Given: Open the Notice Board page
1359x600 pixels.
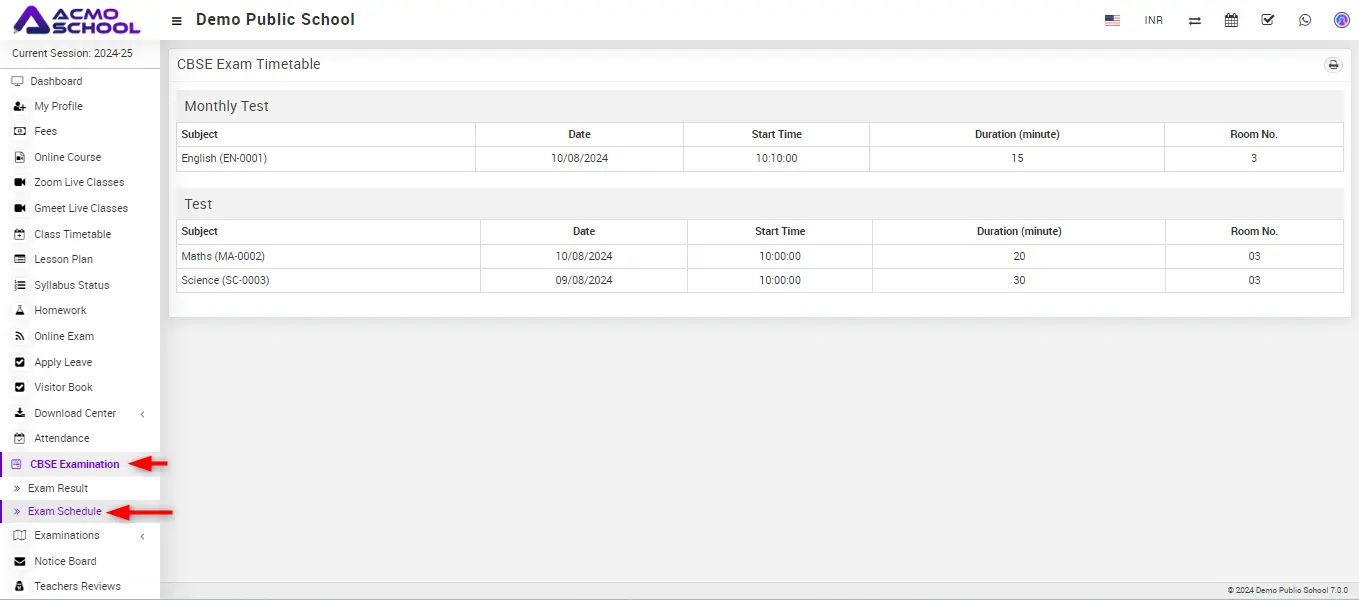Looking at the screenshot, I should click(65, 561).
